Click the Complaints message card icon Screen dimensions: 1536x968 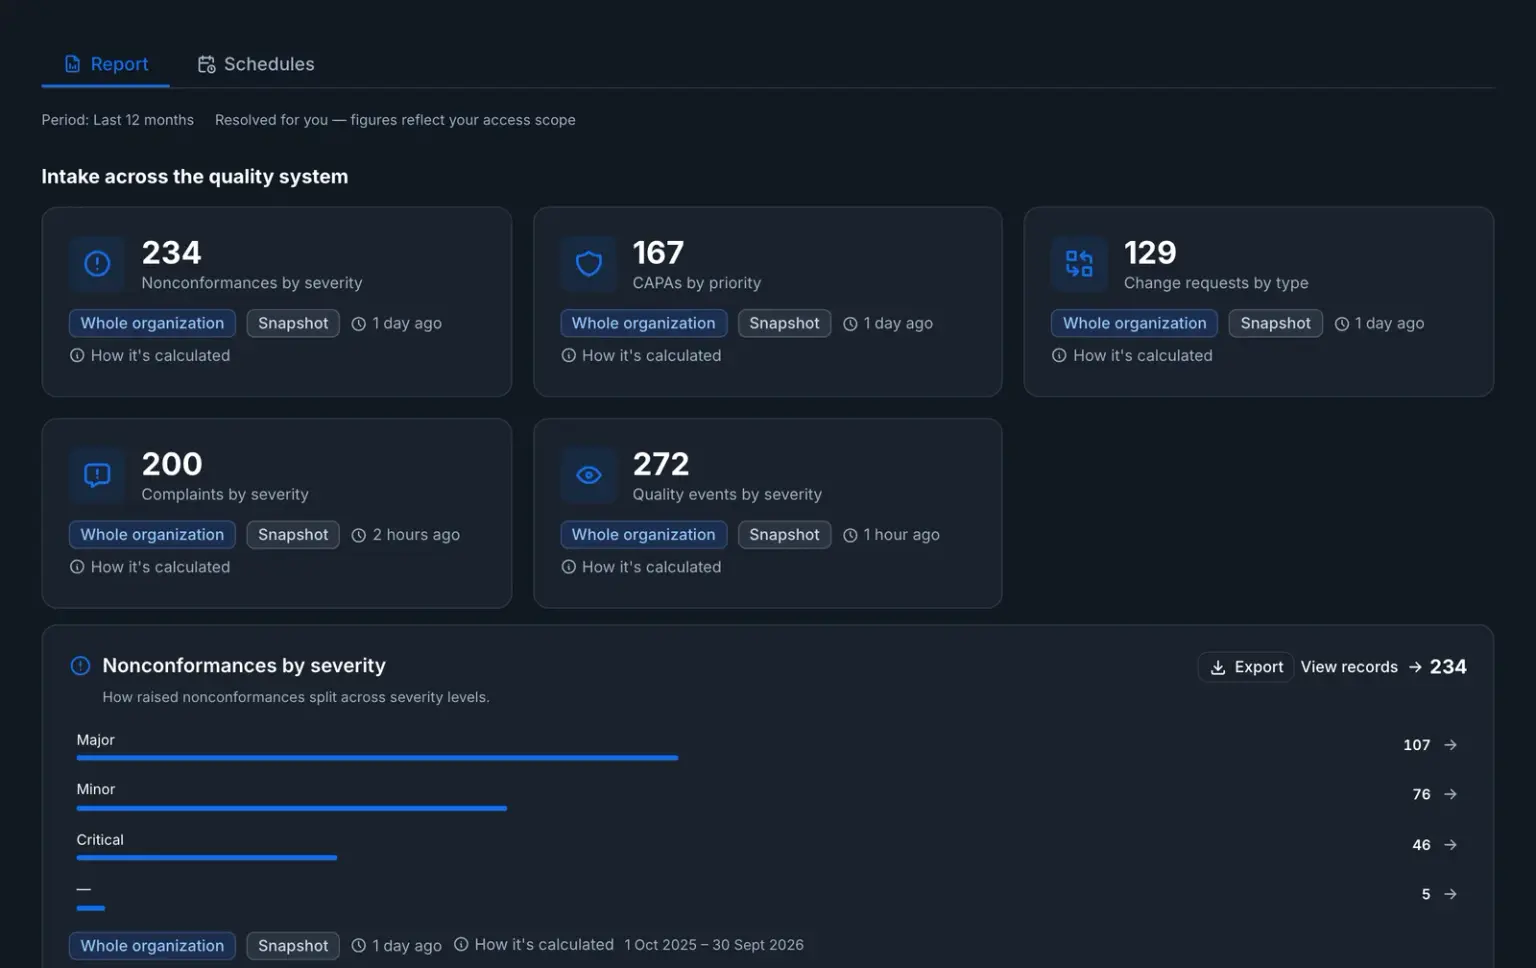[x=97, y=475]
